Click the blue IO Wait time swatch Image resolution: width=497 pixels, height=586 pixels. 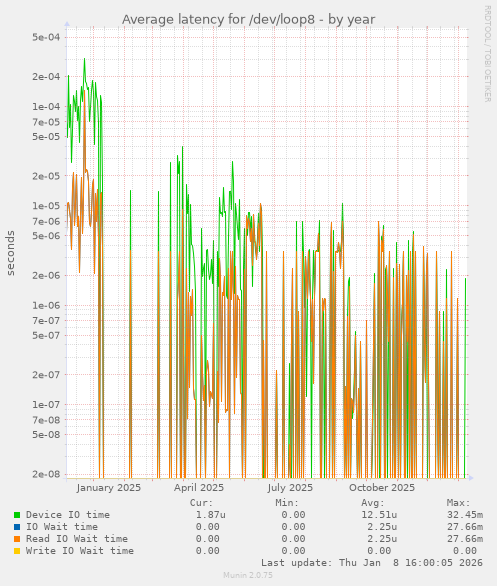[x=17, y=527]
